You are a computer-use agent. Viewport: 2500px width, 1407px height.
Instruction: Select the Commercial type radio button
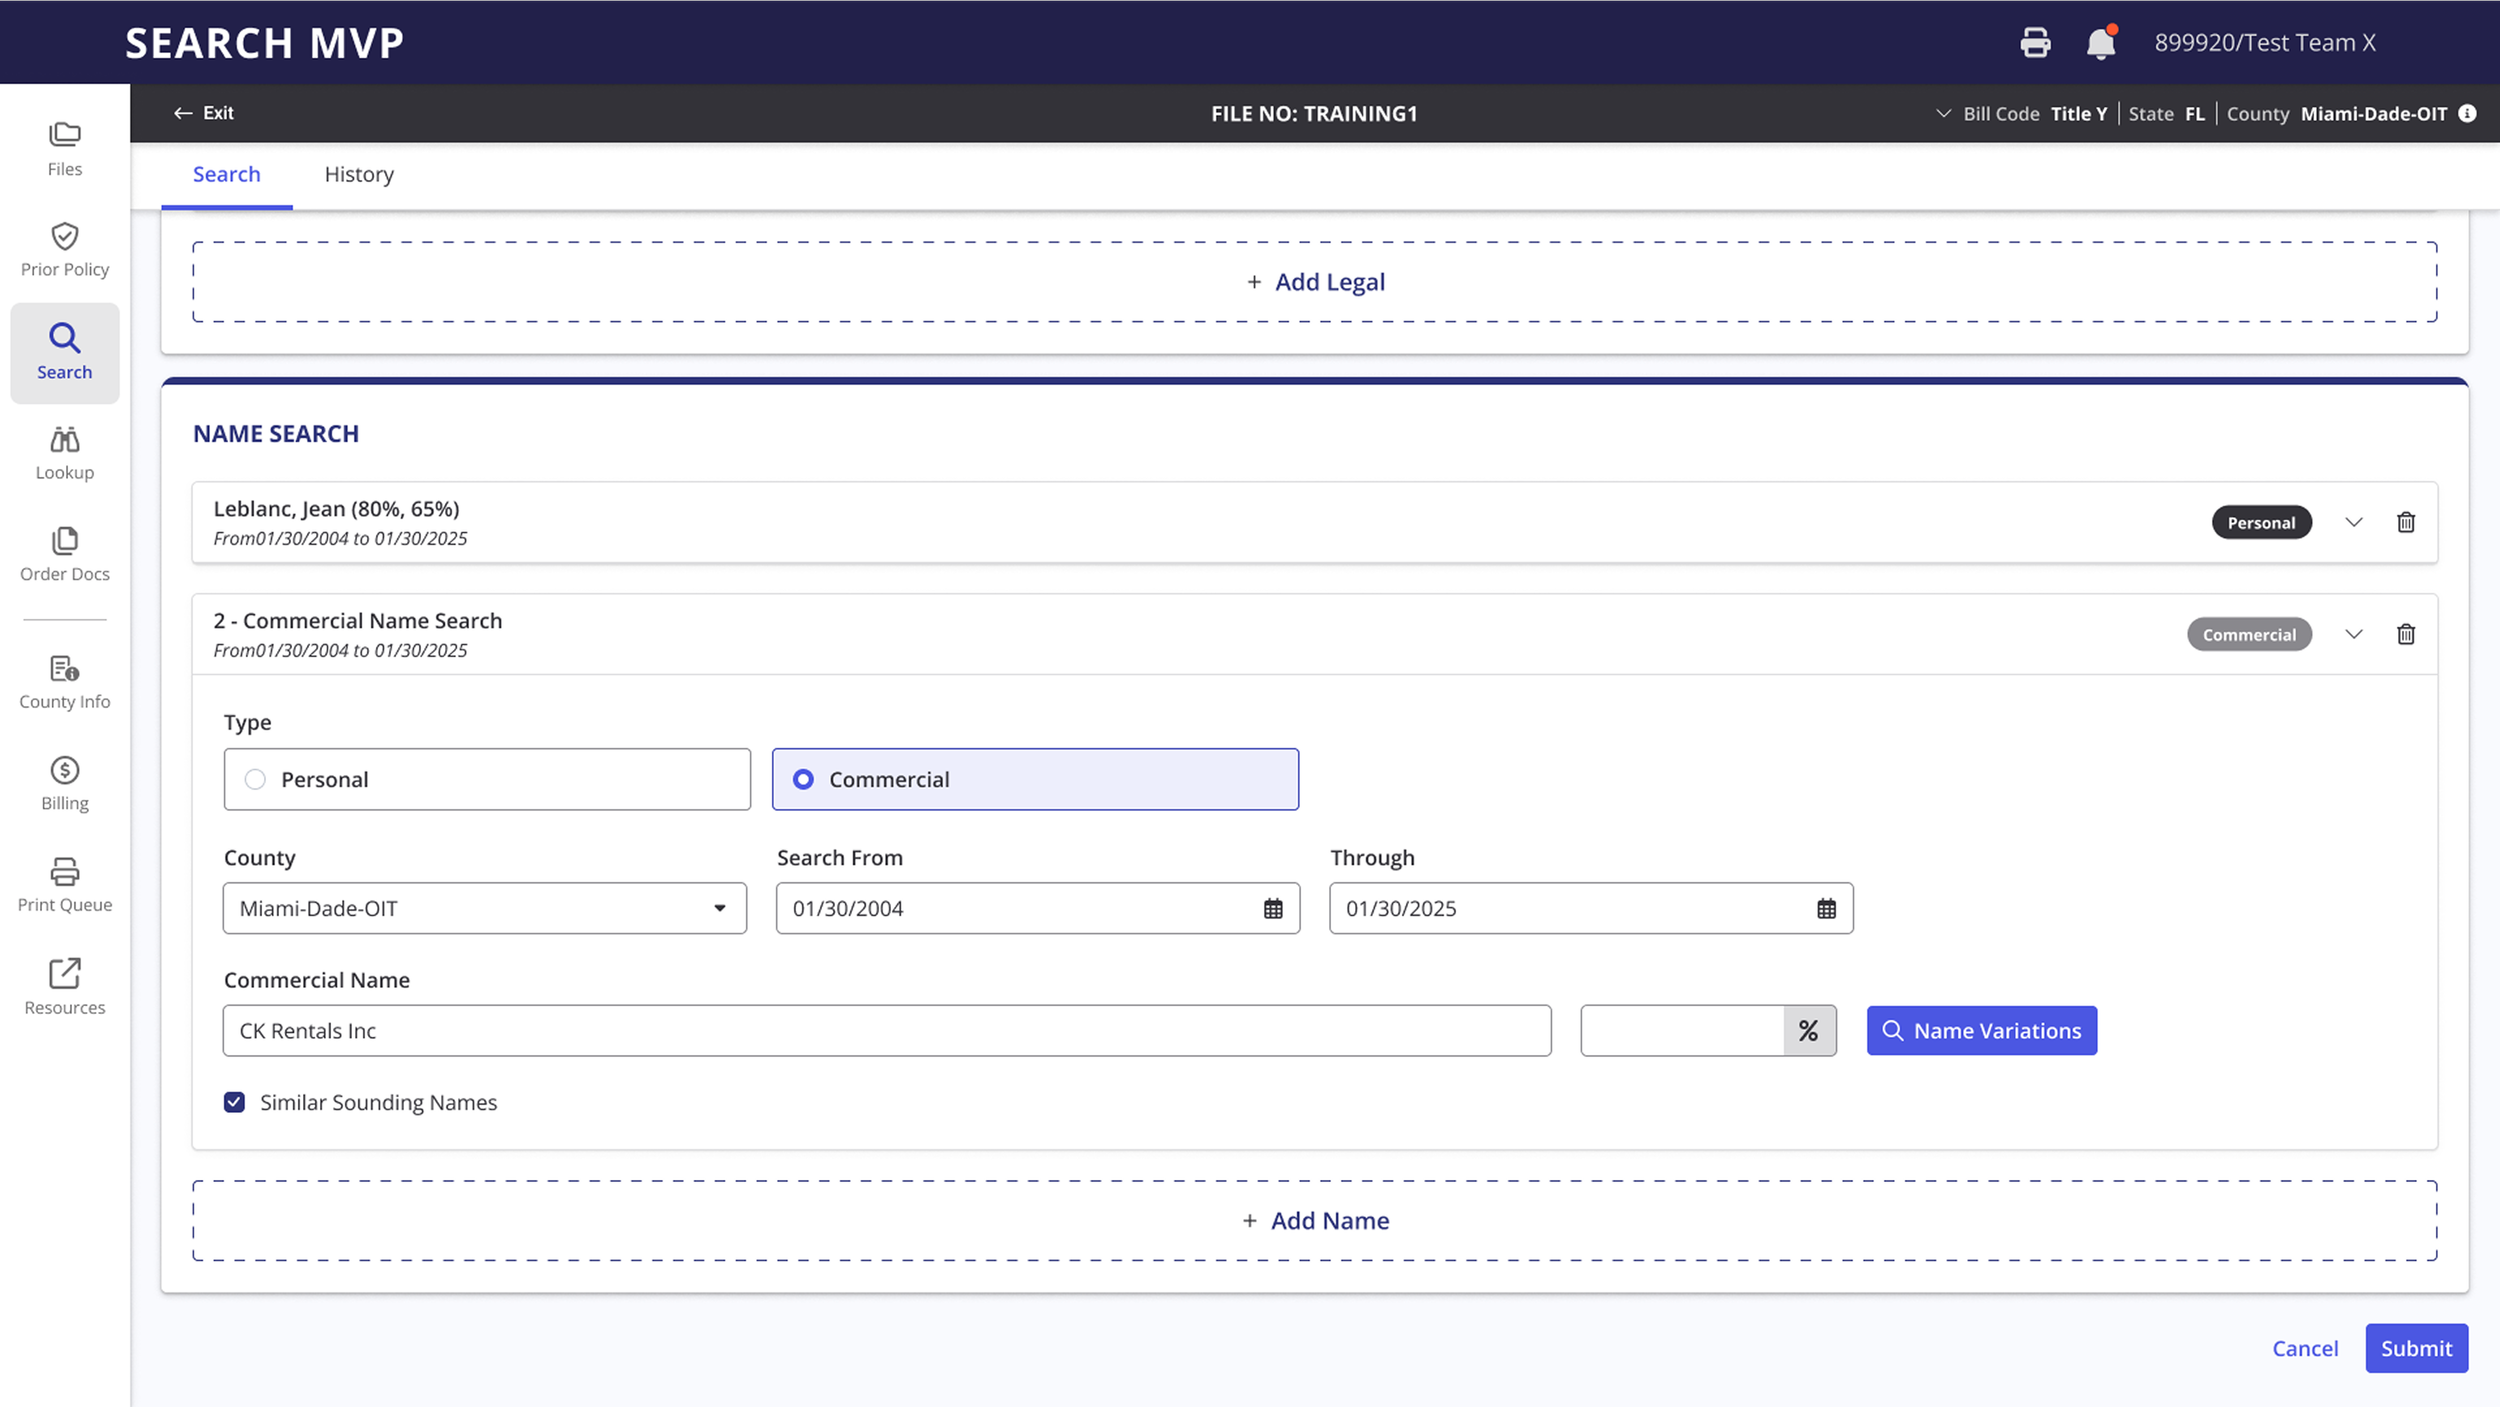coord(803,779)
